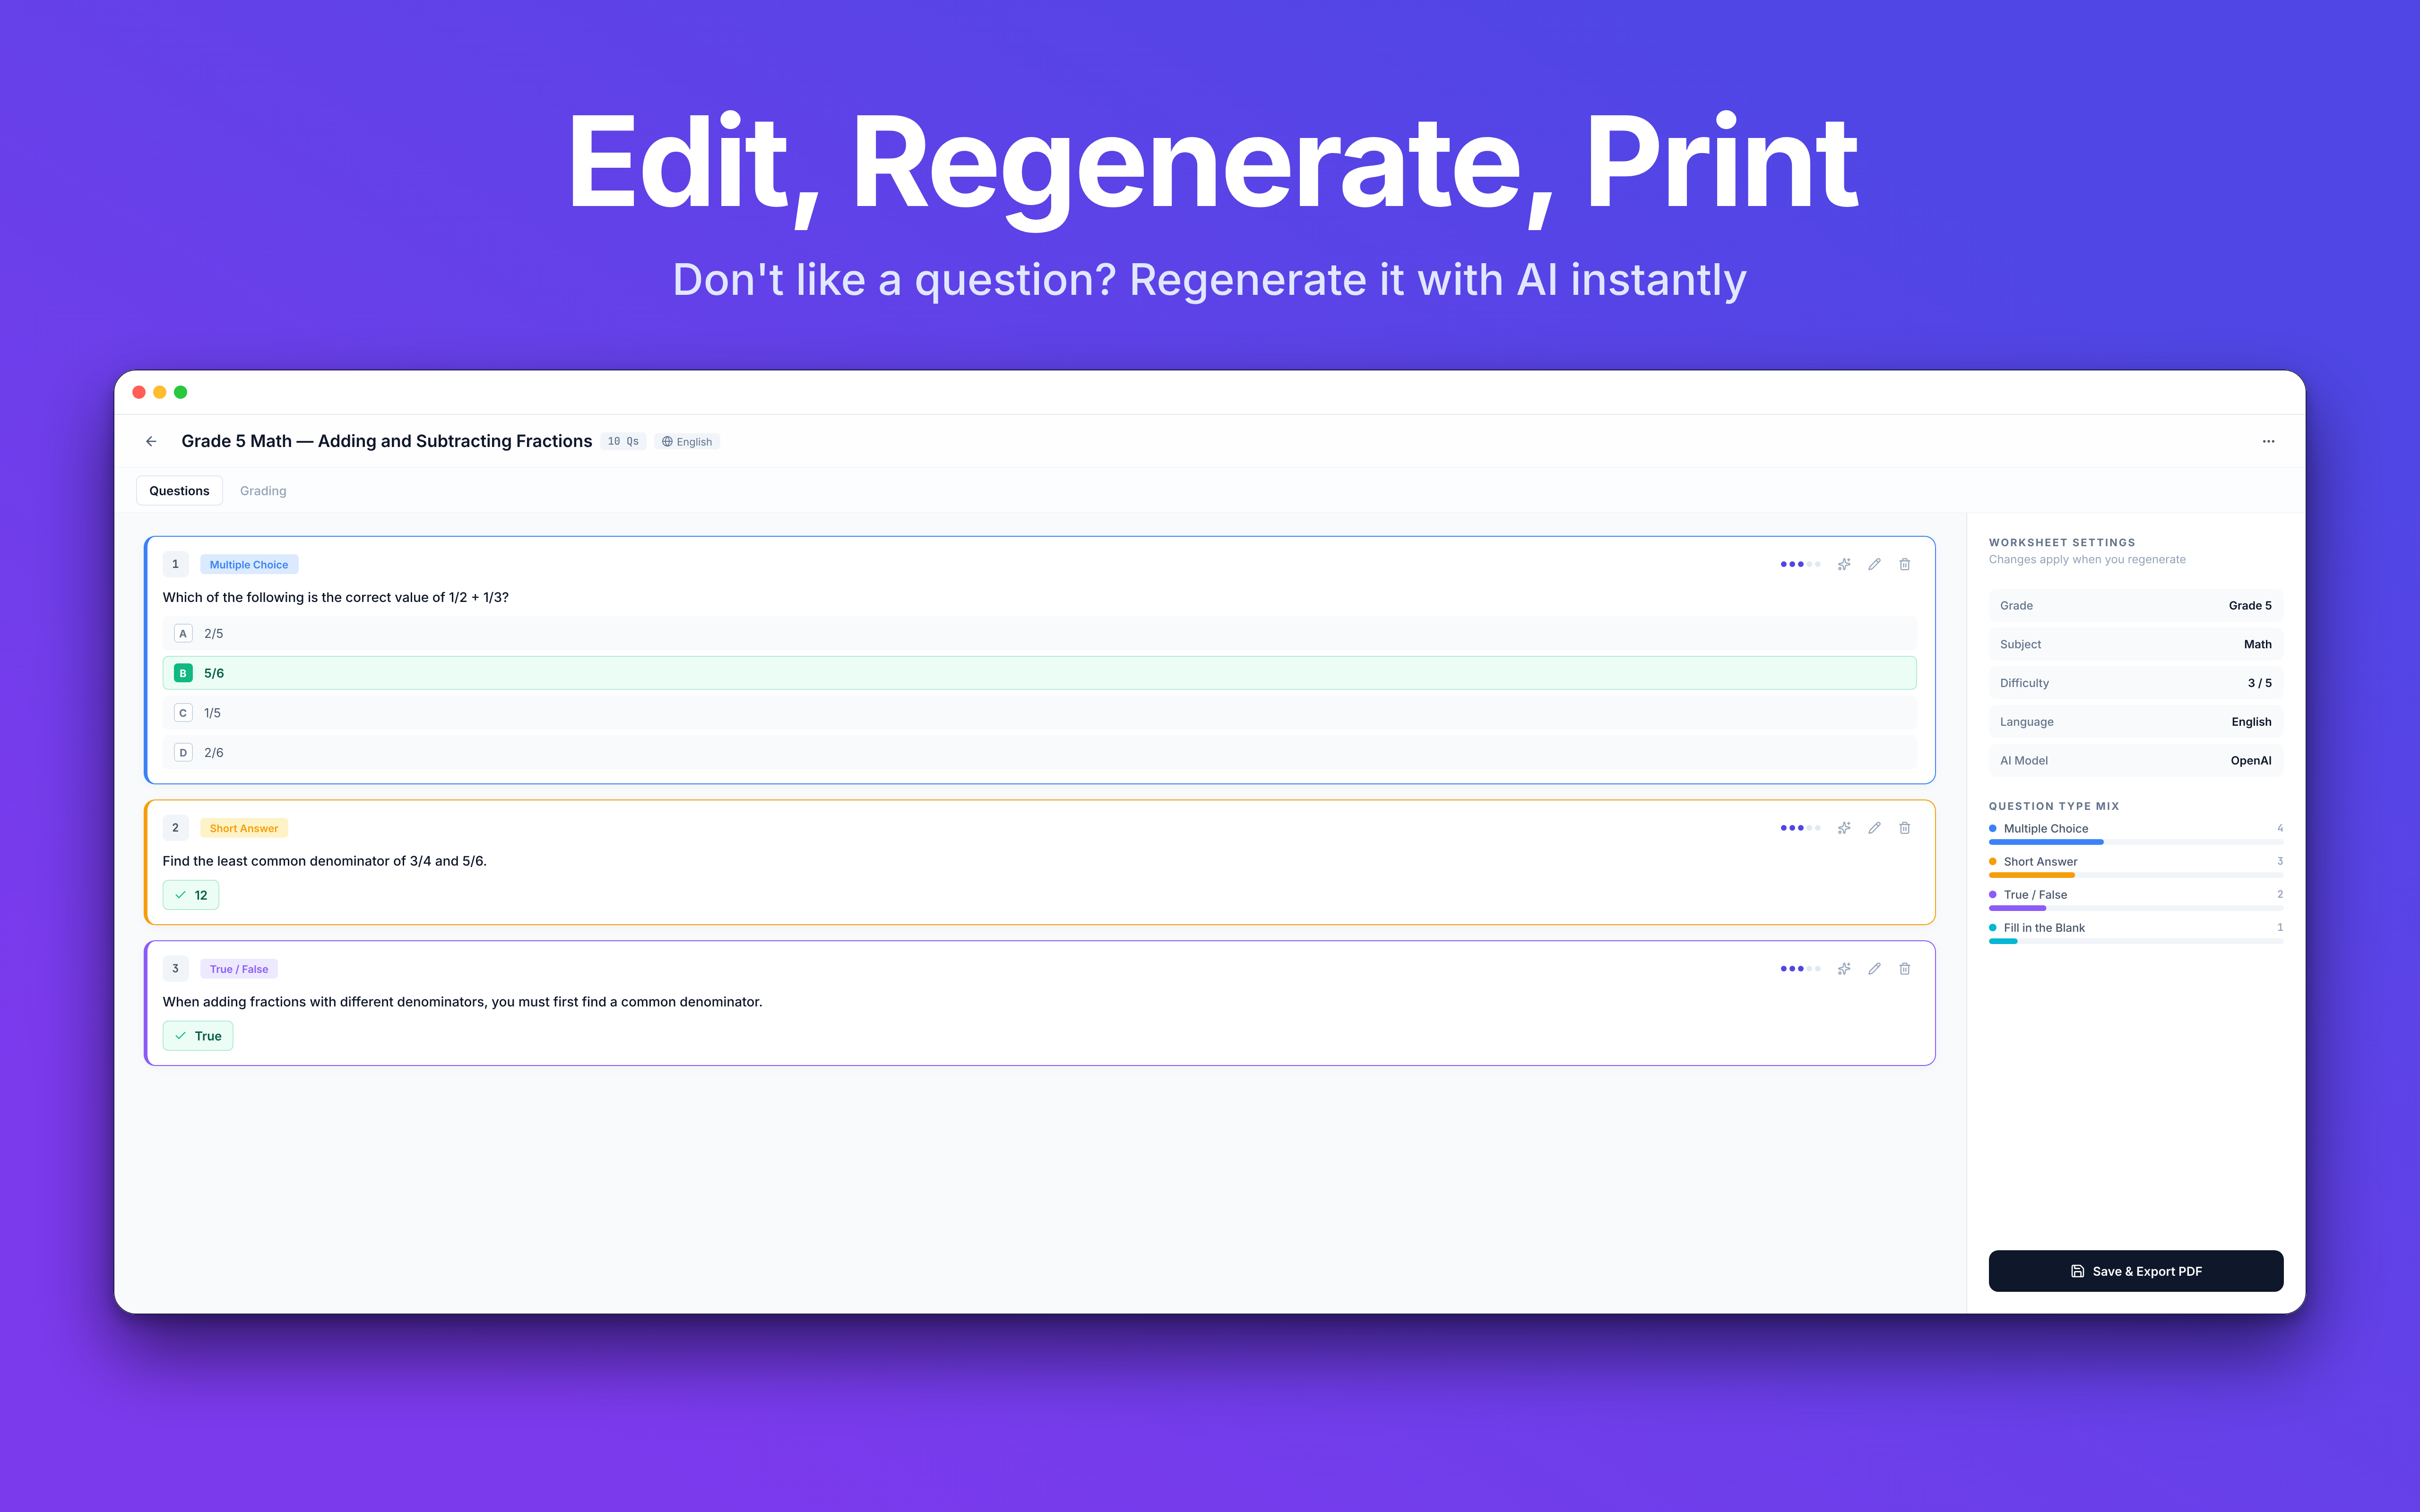Click question number 2 badge
2420x1512 pixels.
175,828
